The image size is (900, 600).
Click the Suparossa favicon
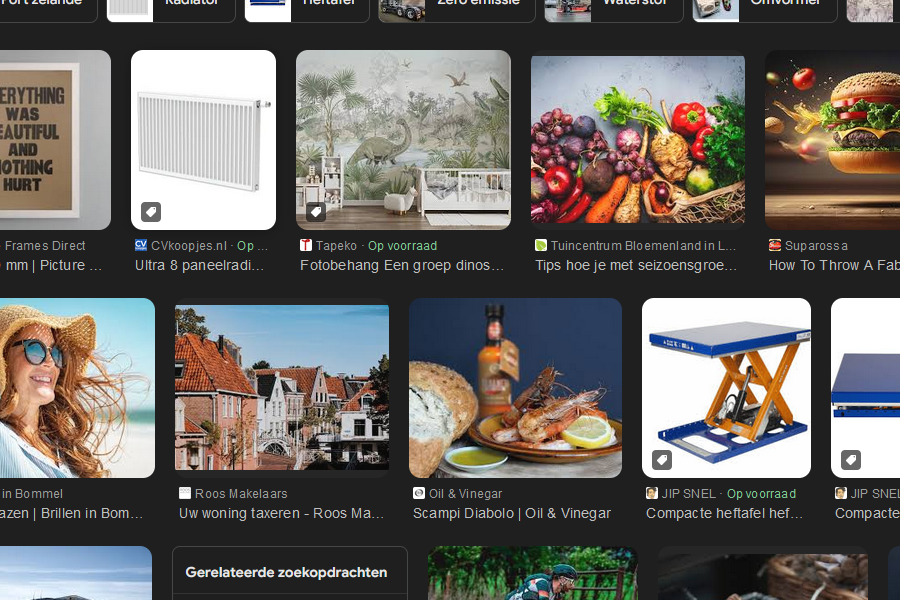pyautogui.click(x=775, y=245)
